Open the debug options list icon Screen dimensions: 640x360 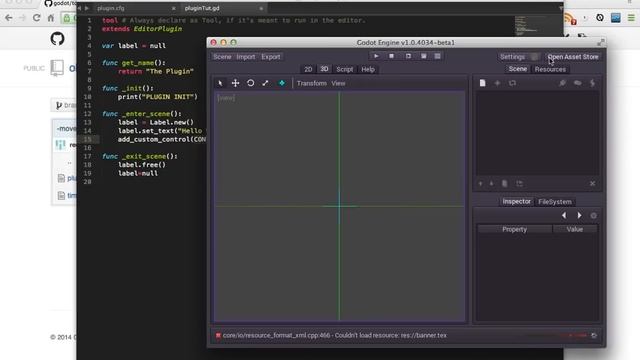(x=438, y=56)
